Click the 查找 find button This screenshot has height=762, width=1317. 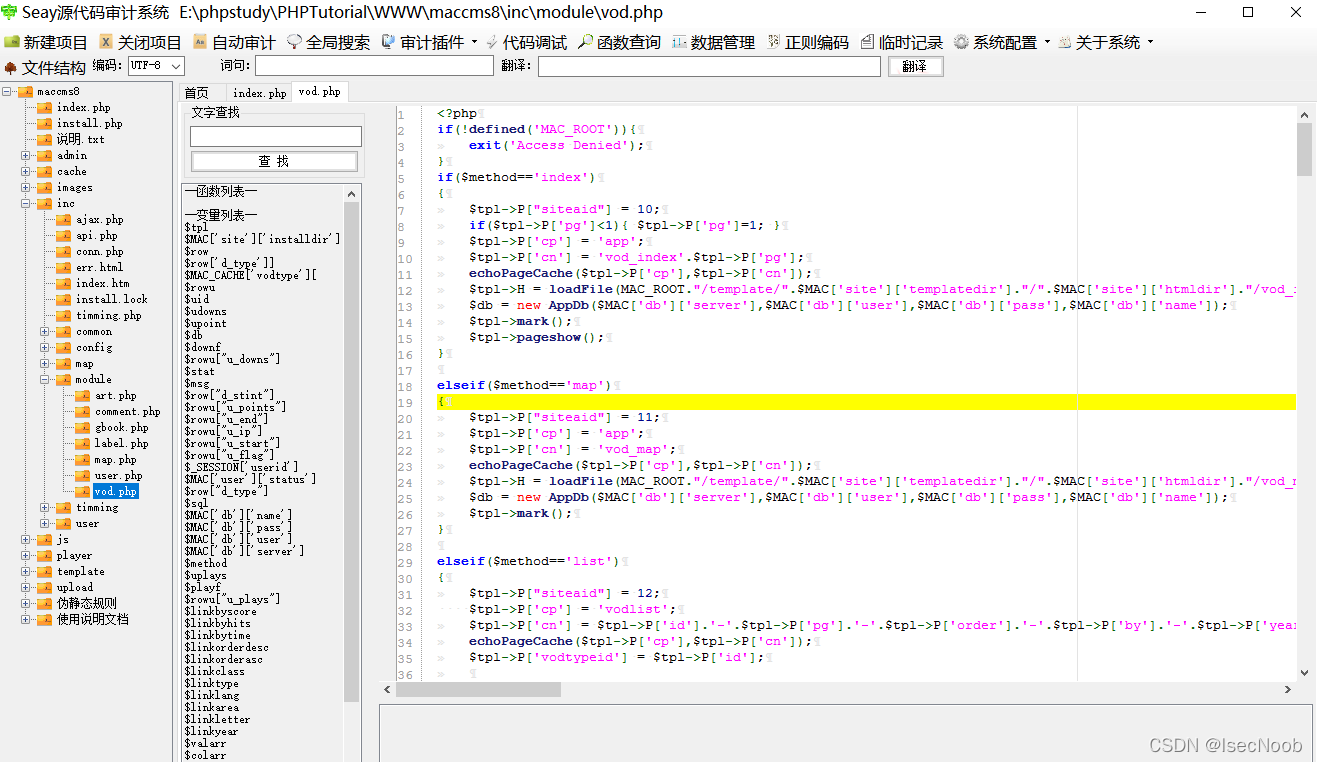pyautogui.click(x=274, y=161)
